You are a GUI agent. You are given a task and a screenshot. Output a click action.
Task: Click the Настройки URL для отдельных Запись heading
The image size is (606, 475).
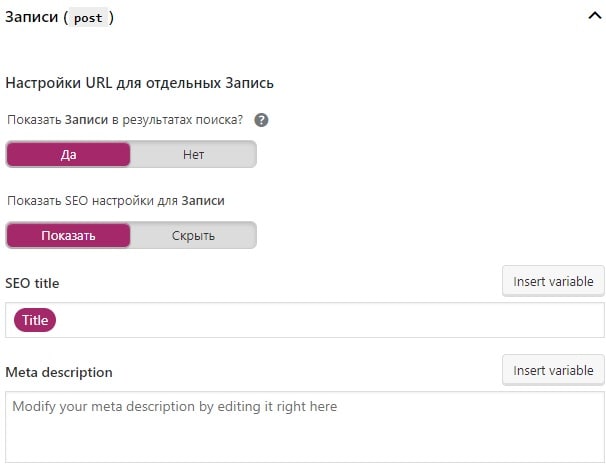pyautogui.click(x=140, y=83)
